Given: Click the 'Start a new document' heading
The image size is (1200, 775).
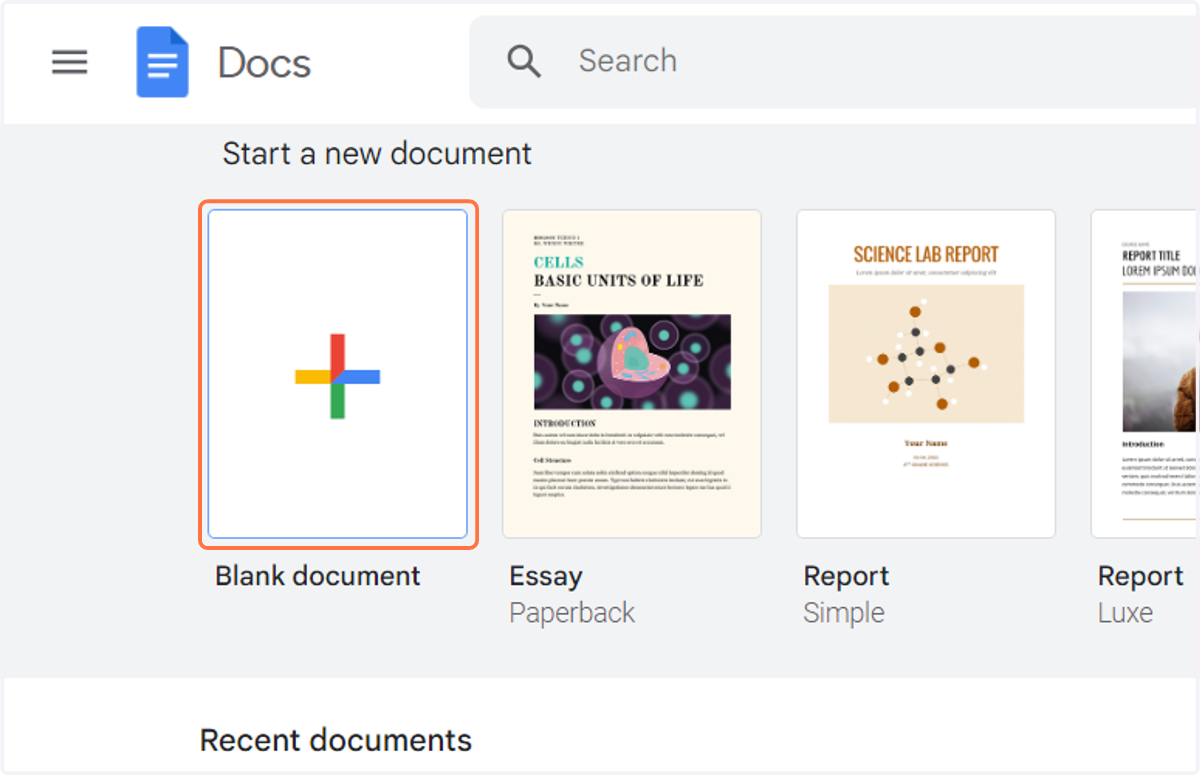Looking at the screenshot, I should pos(377,154).
